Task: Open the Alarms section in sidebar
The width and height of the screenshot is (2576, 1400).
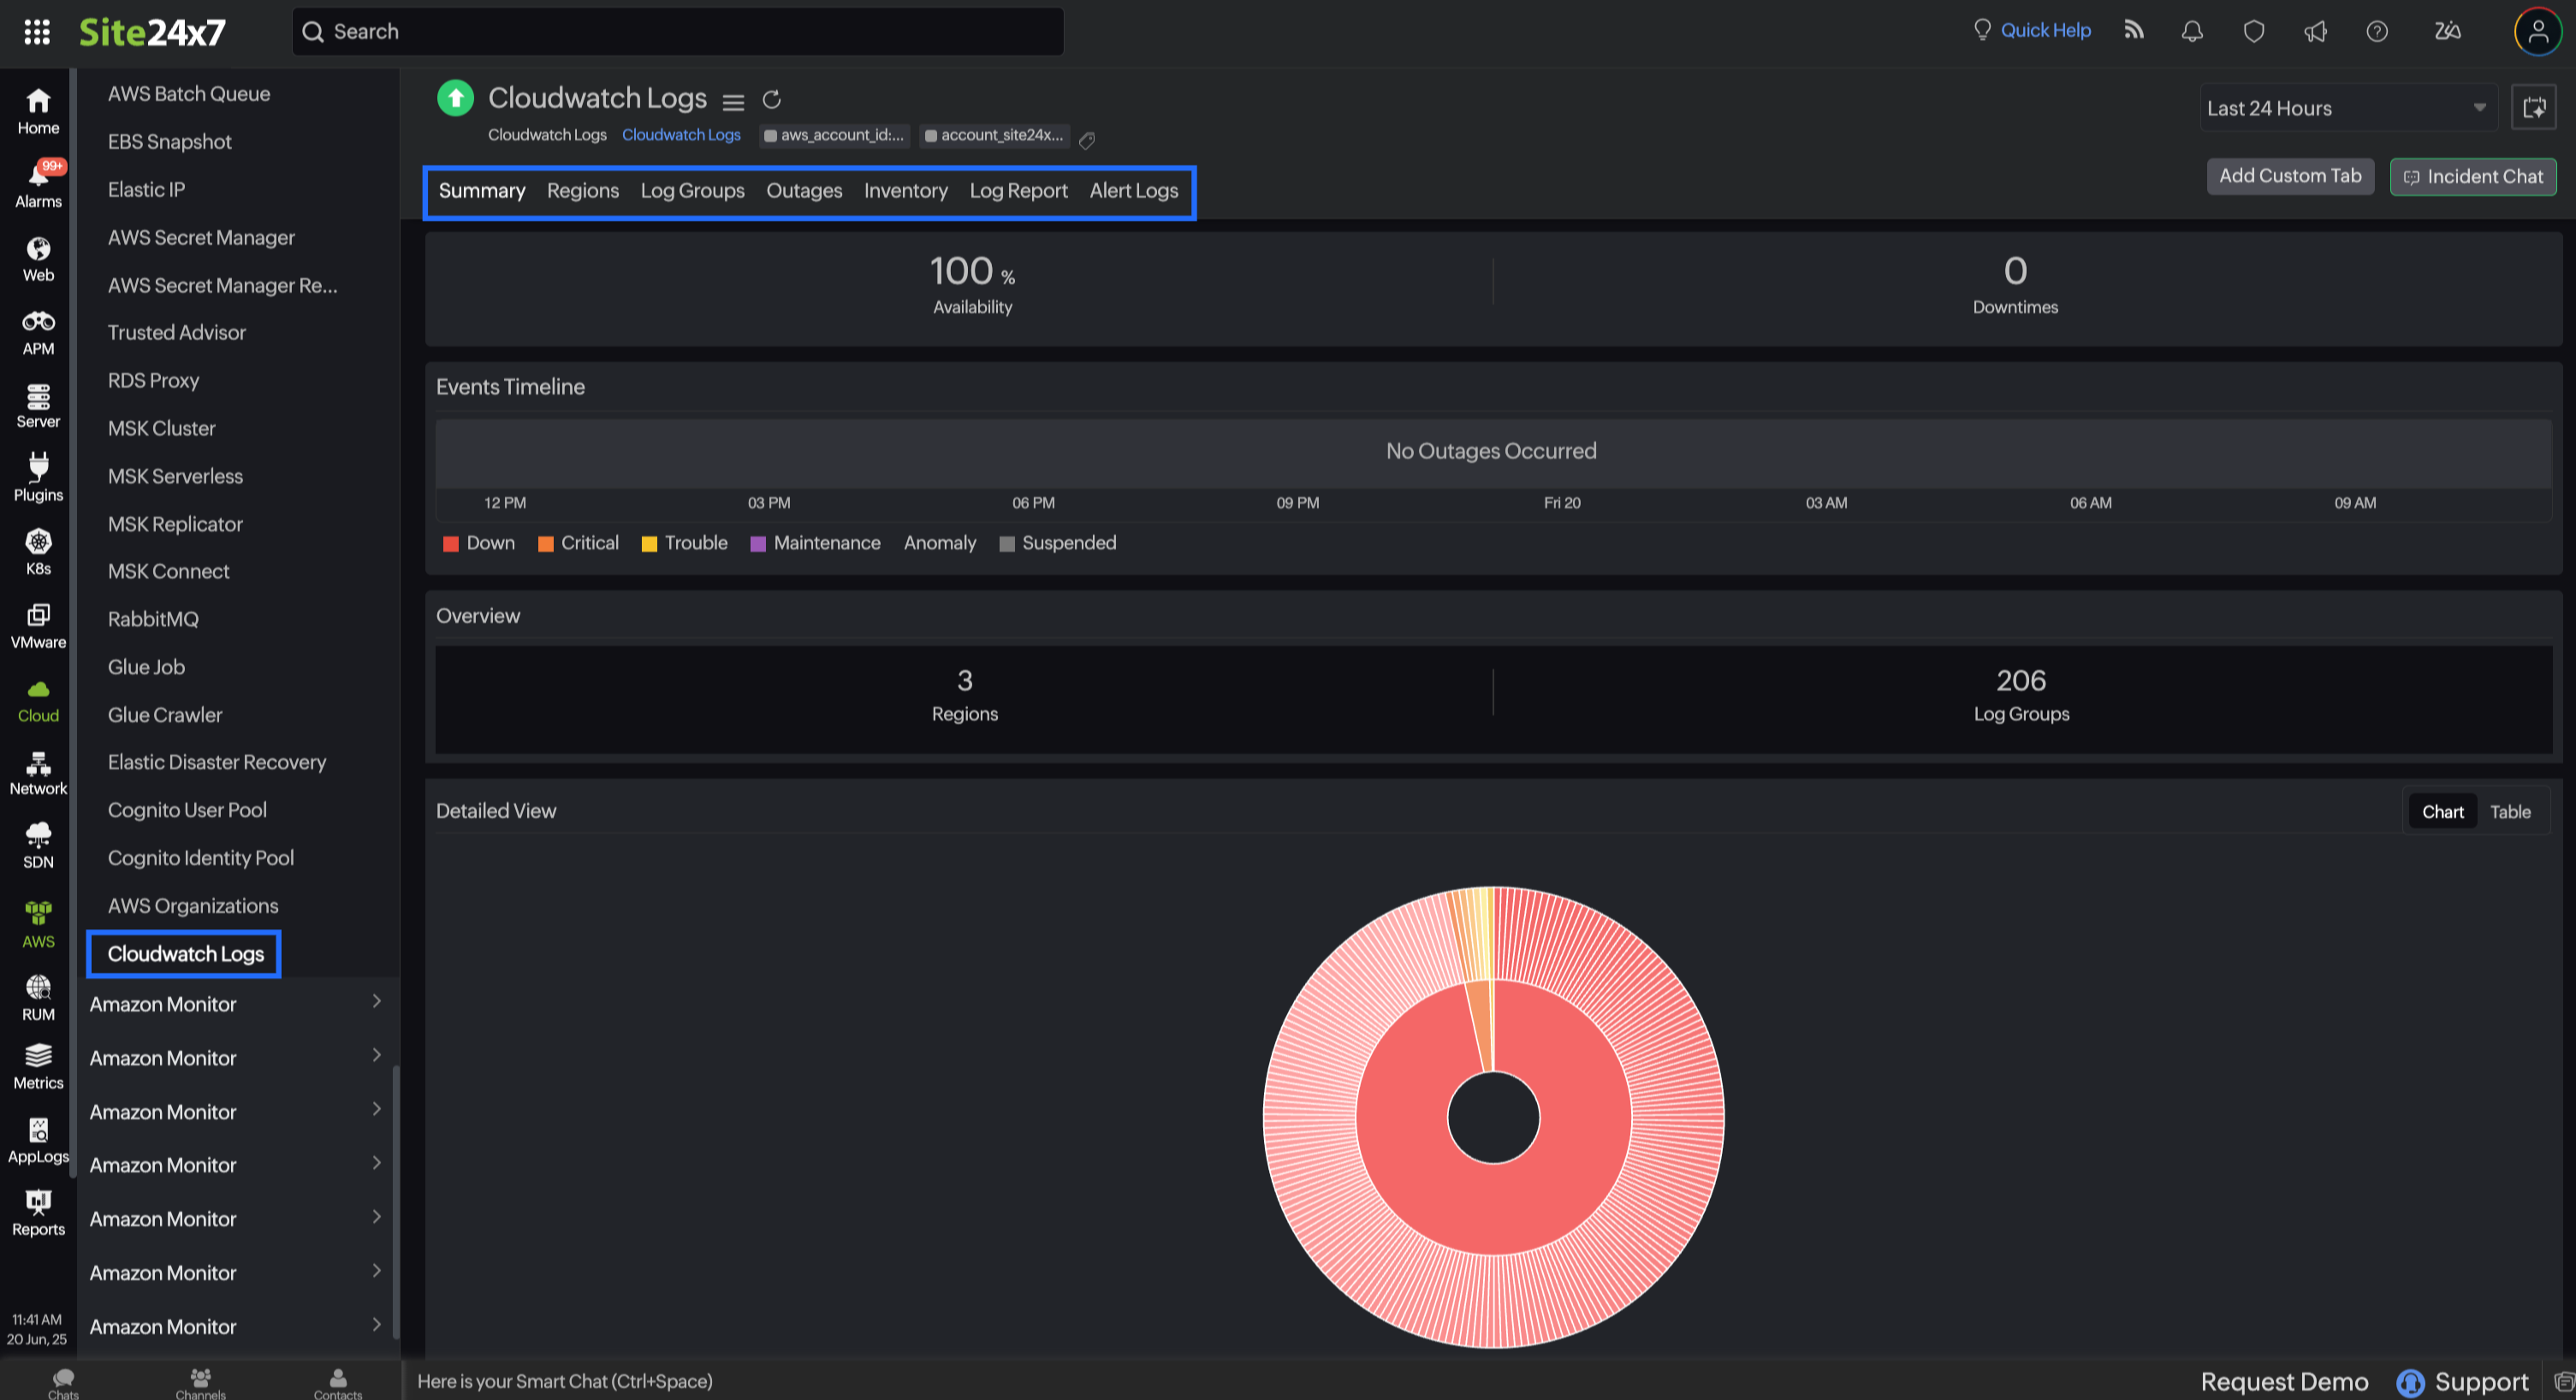Action: point(38,185)
